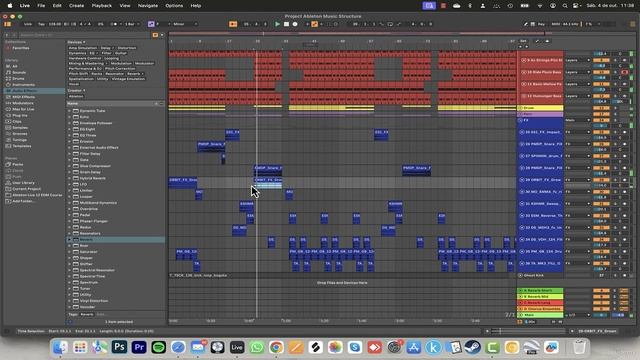Viewport: 640px width, 360px height.
Task: Arm the Arrangement Record button
Action: (x=295, y=24)
